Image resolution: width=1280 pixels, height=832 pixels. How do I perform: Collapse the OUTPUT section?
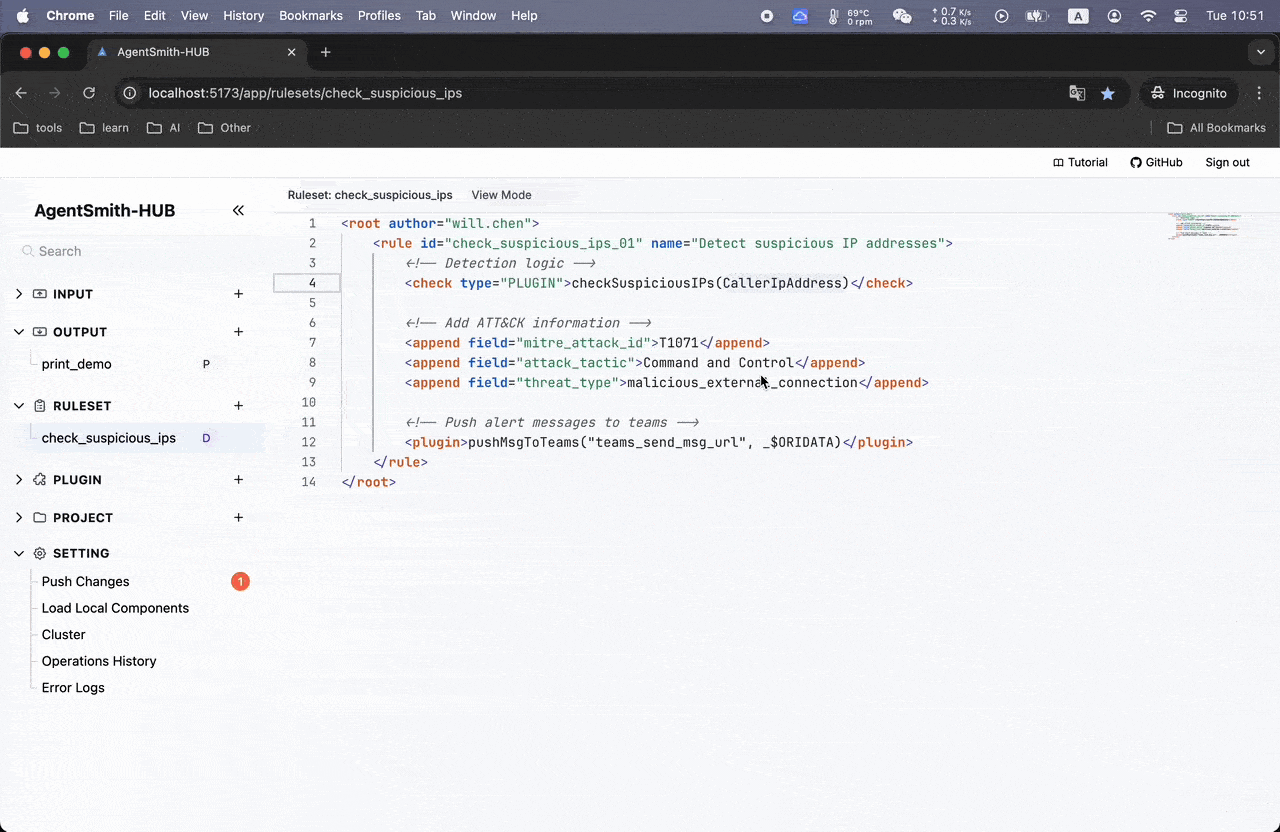point(19,332)
